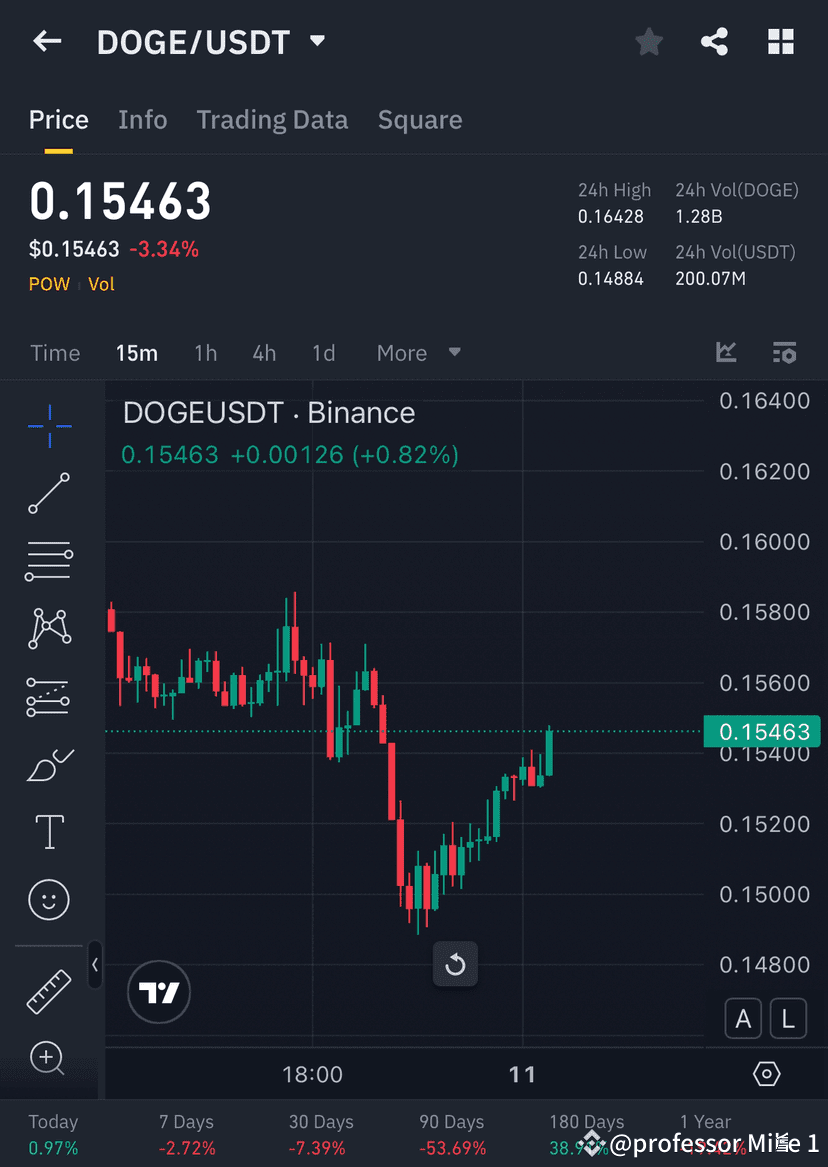Switch to the Trading Data tab
Screen dimensions: 828x1167
[x=272, y=119]
